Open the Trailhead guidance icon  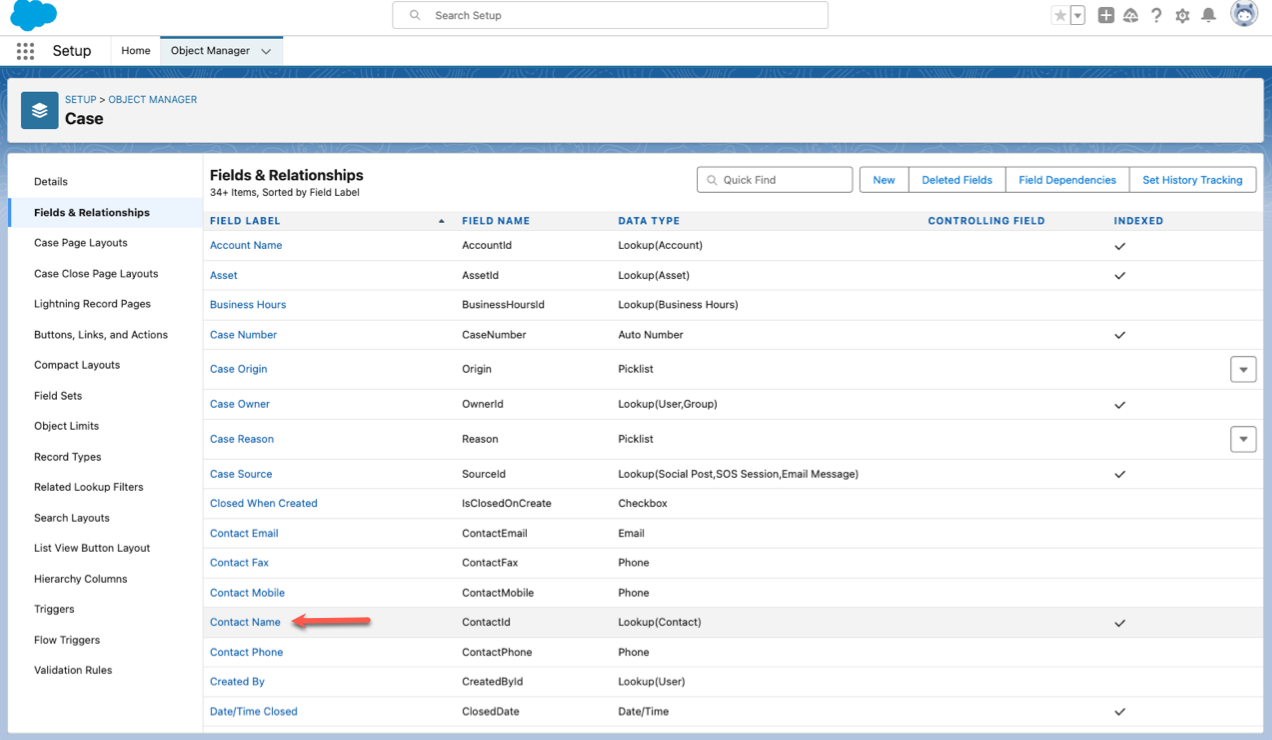coord(1131,16)
